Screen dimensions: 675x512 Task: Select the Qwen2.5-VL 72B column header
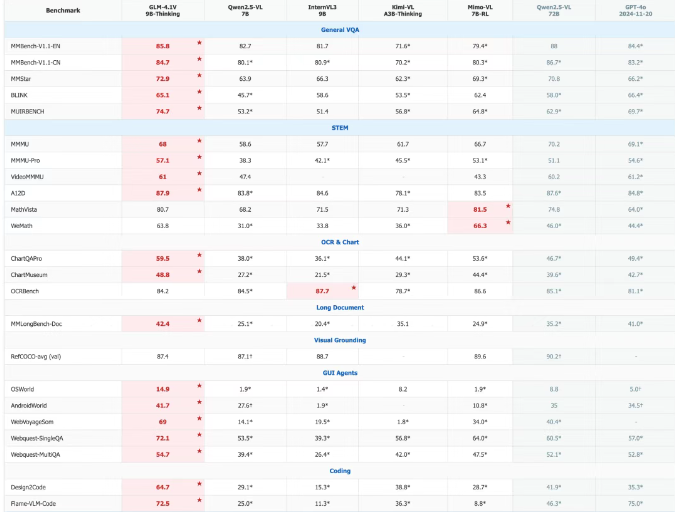click(x=554, y=10)
